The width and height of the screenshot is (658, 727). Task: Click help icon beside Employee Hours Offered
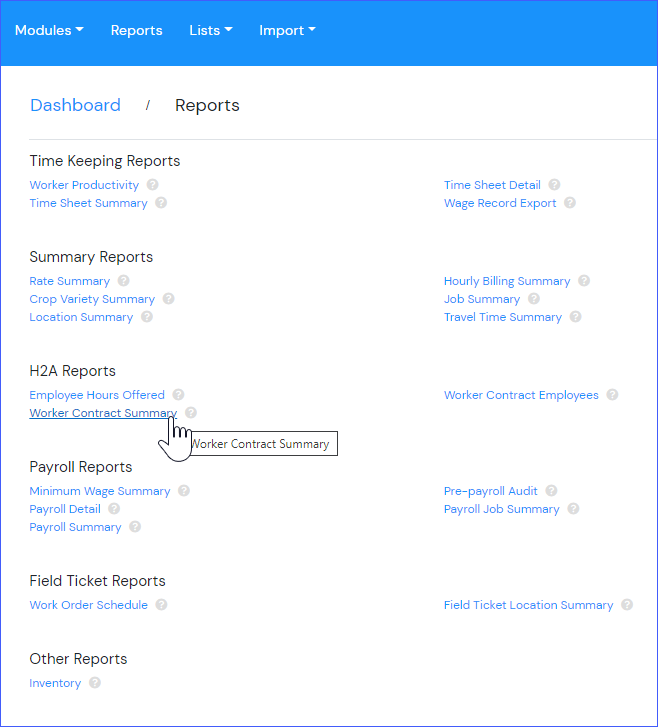click(179, 395)
